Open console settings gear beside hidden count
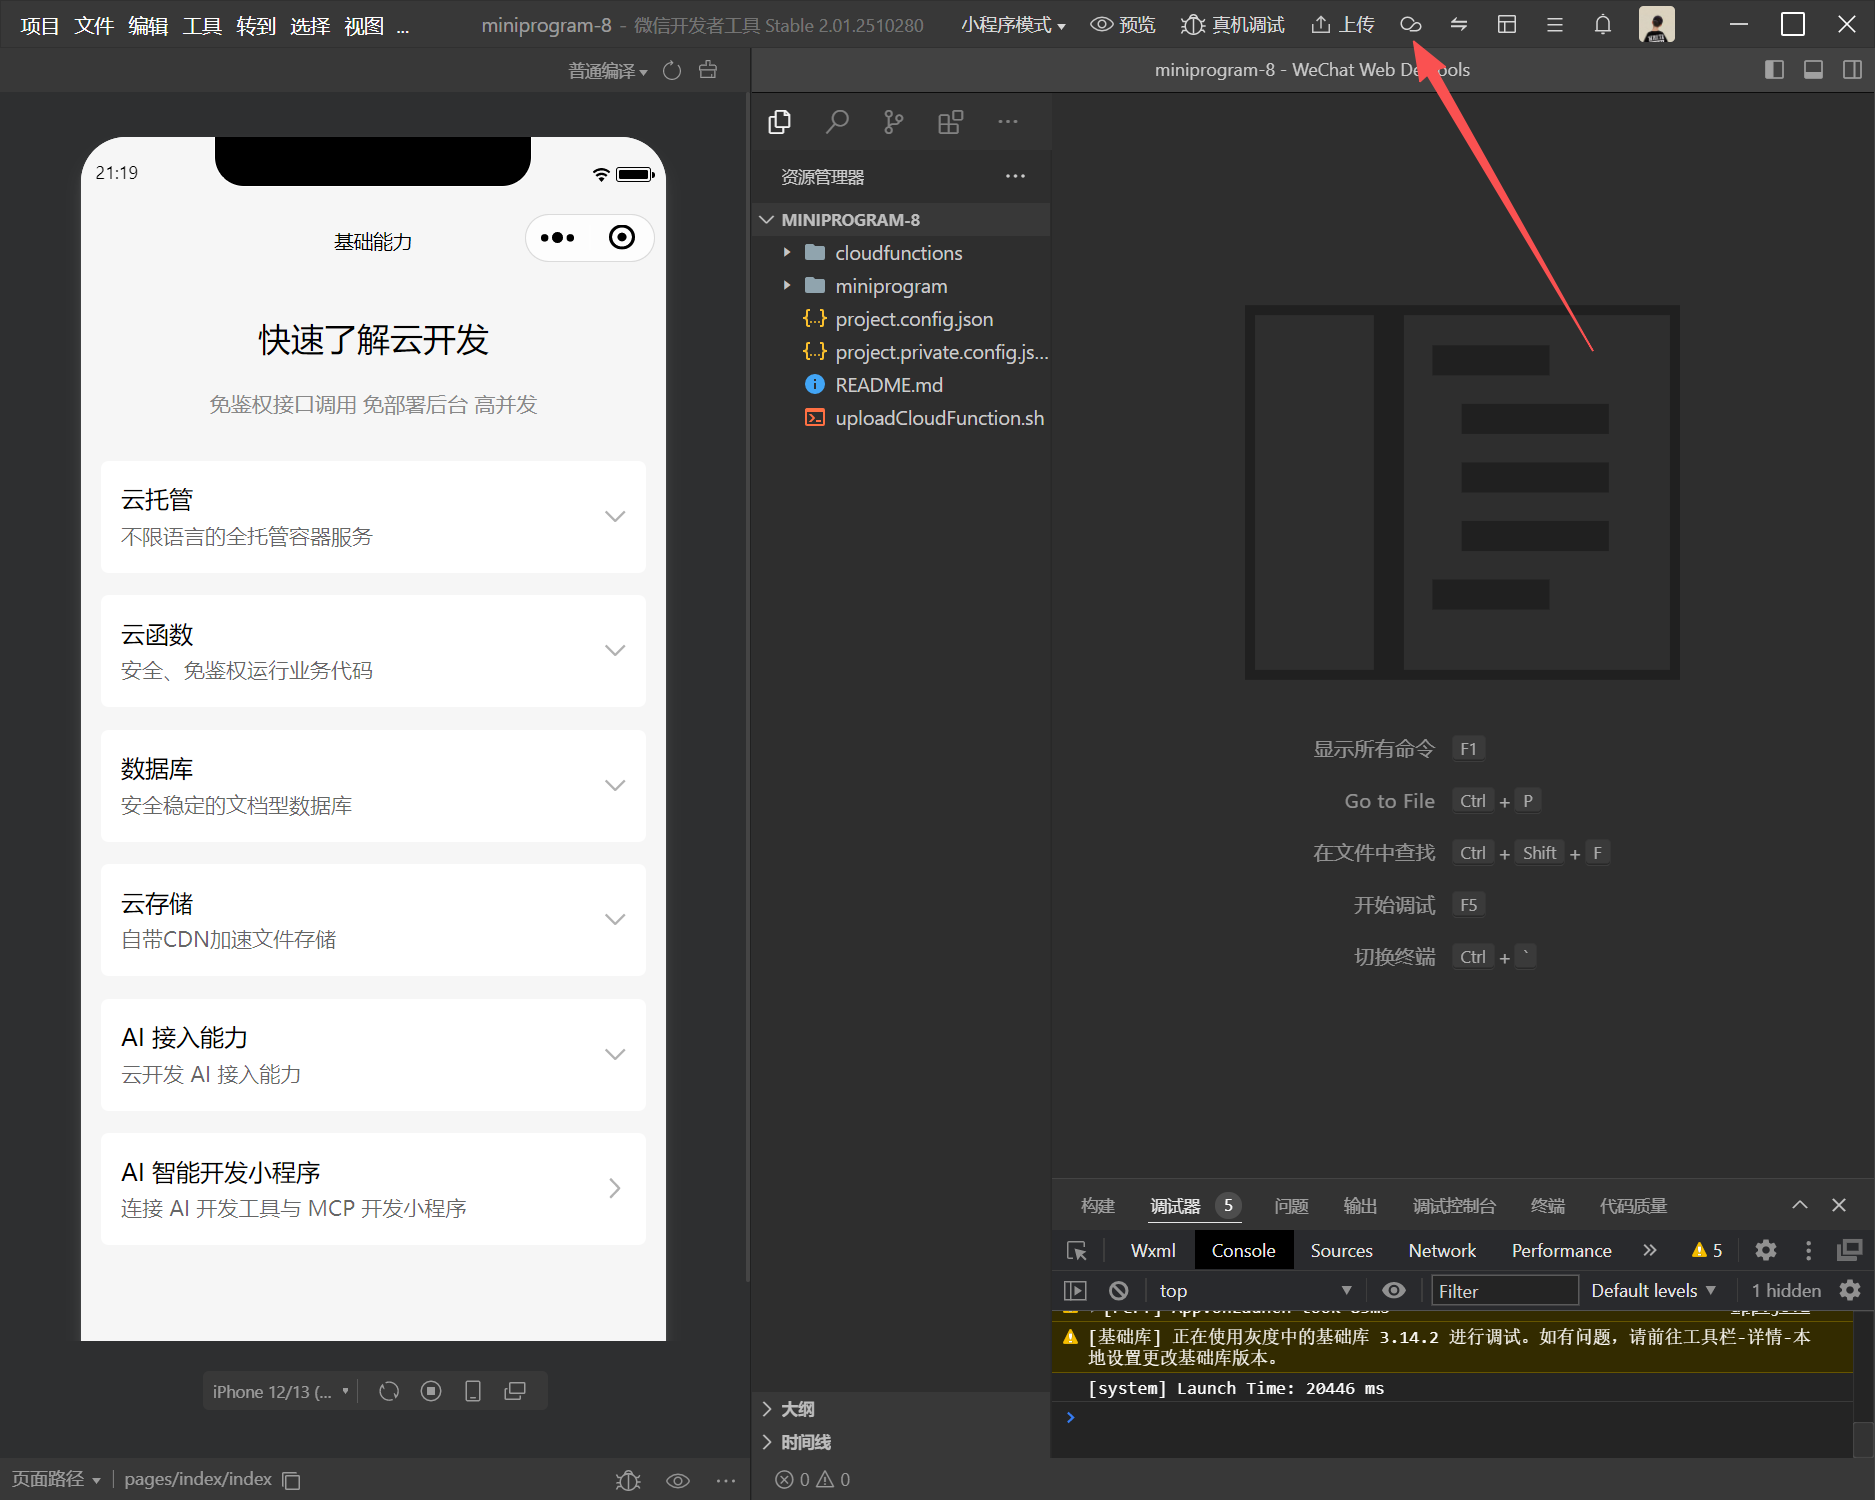The width and height of the screenshot is (1875, 1500). click(x=1850, y=1290)
